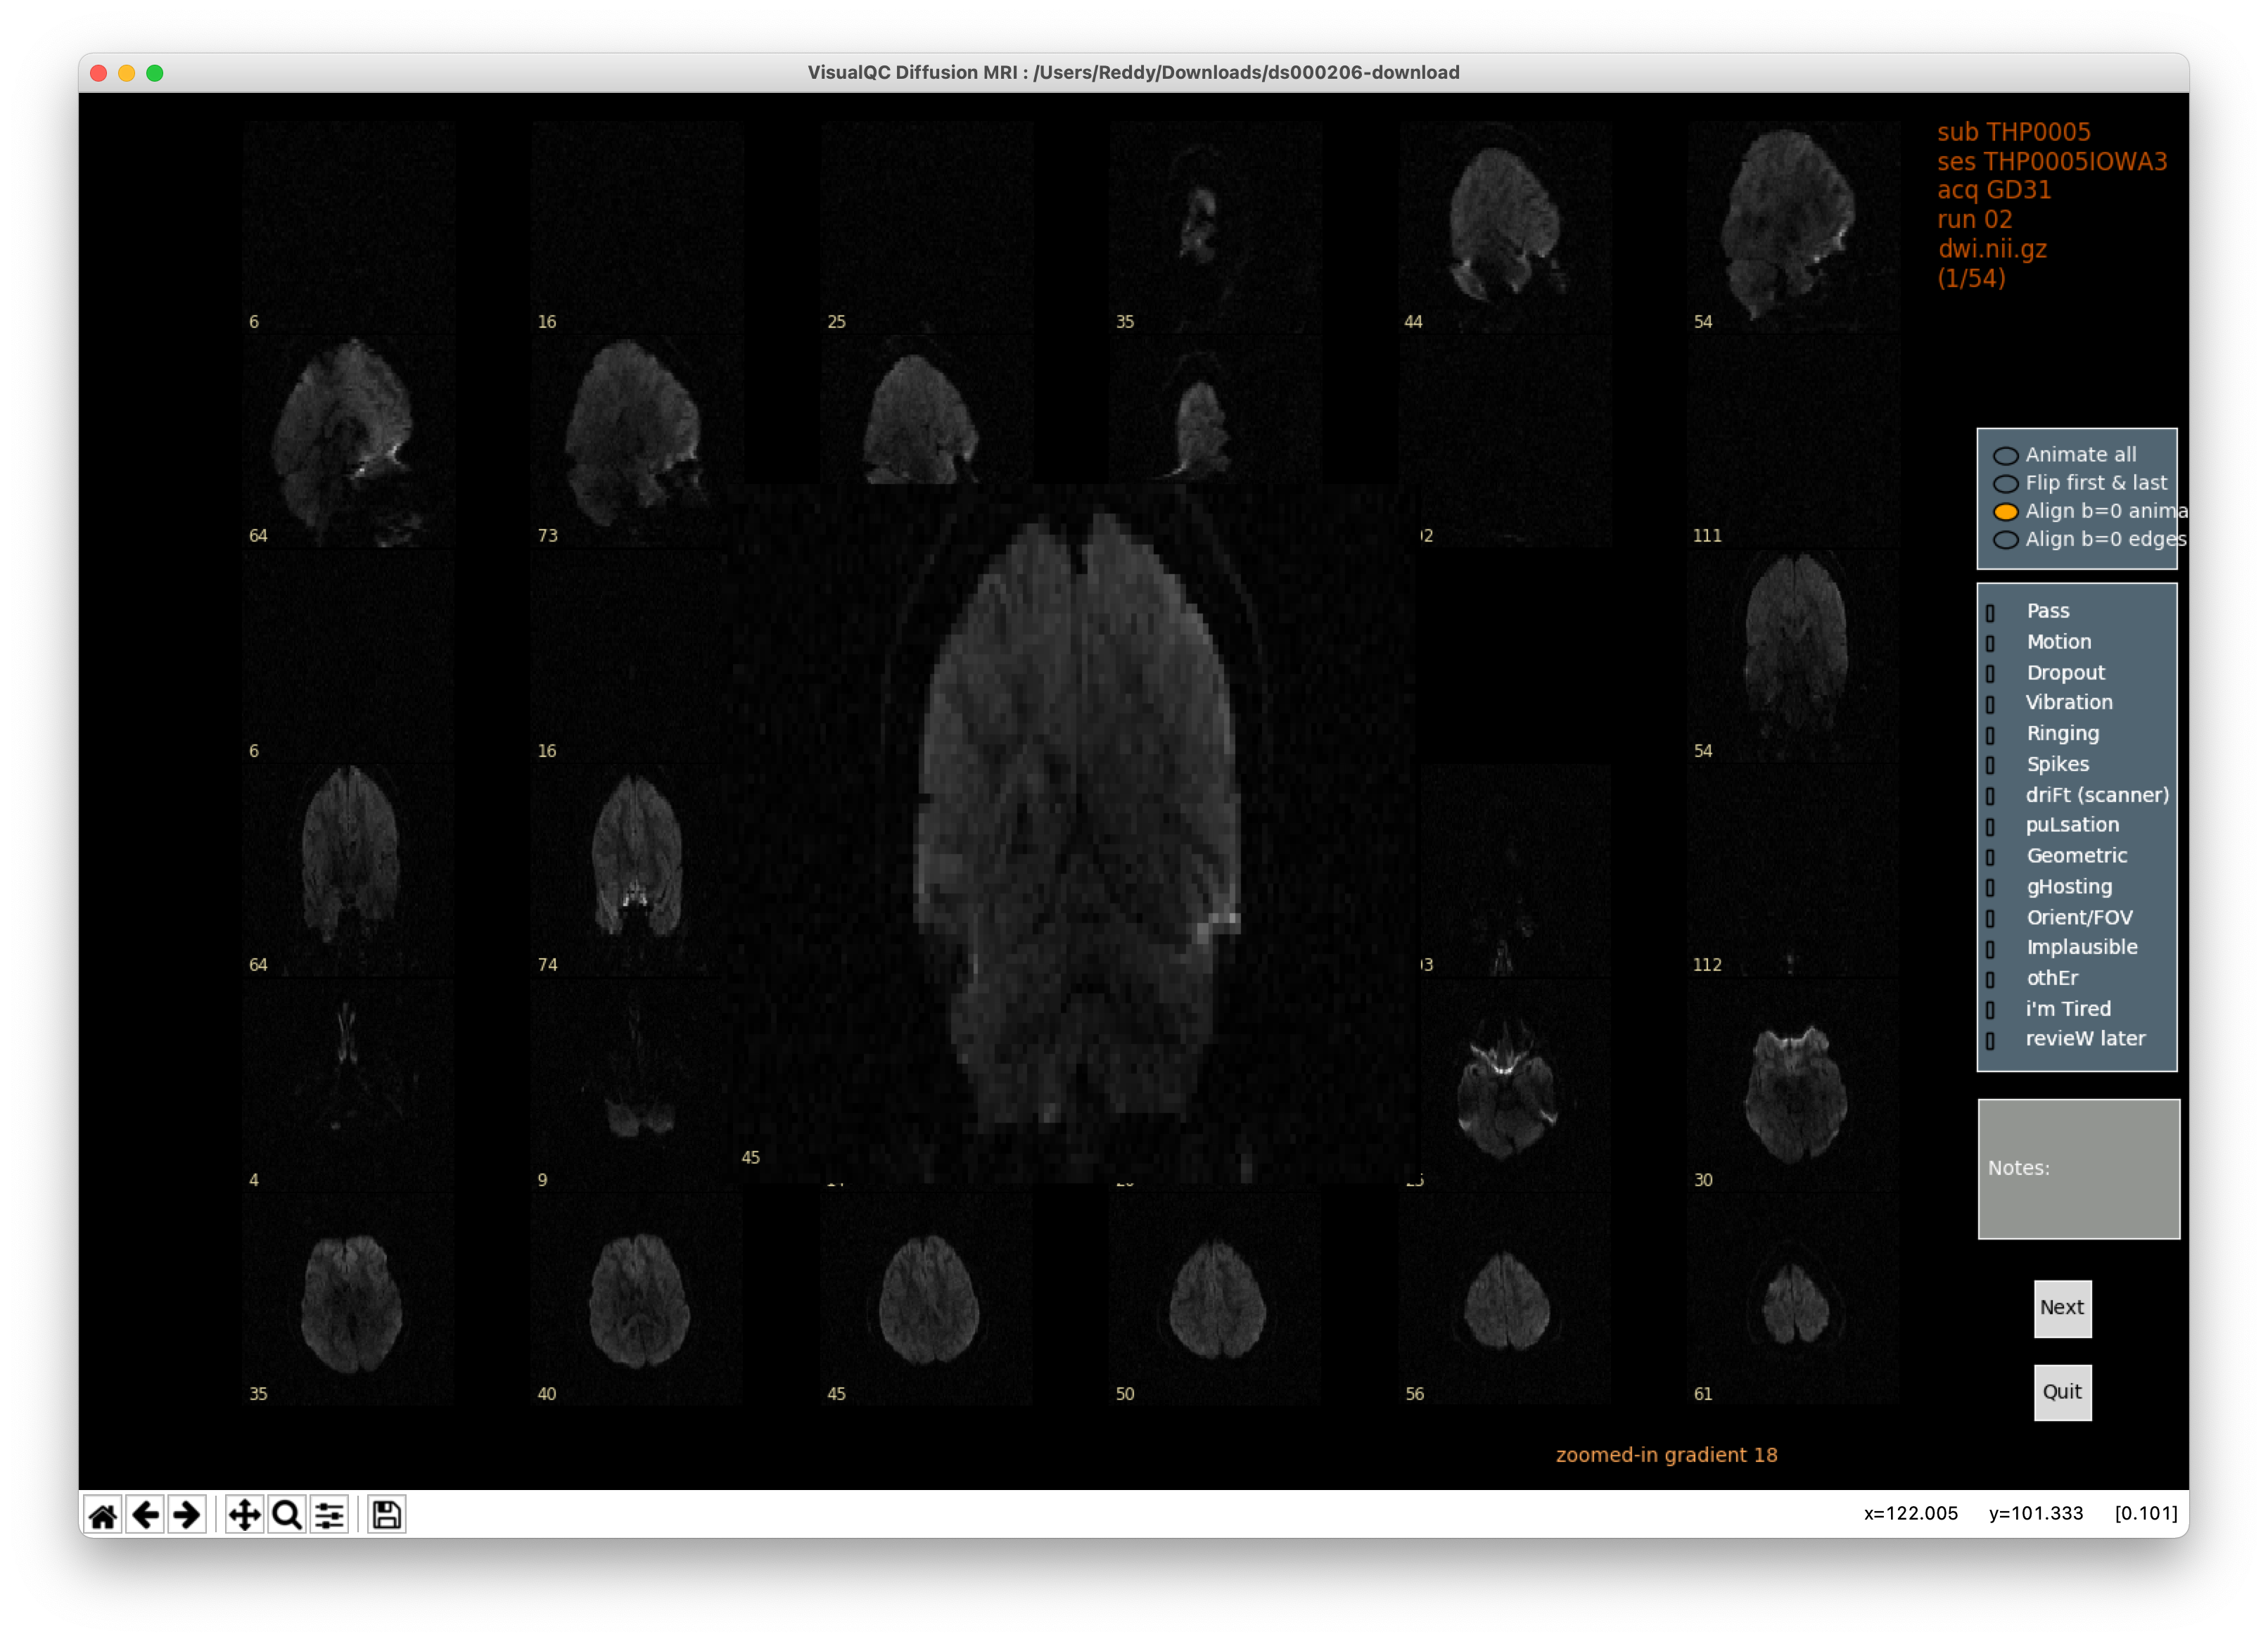Click the 'zoomed-in gradient 18' status text

[x=1666, y=1455]
